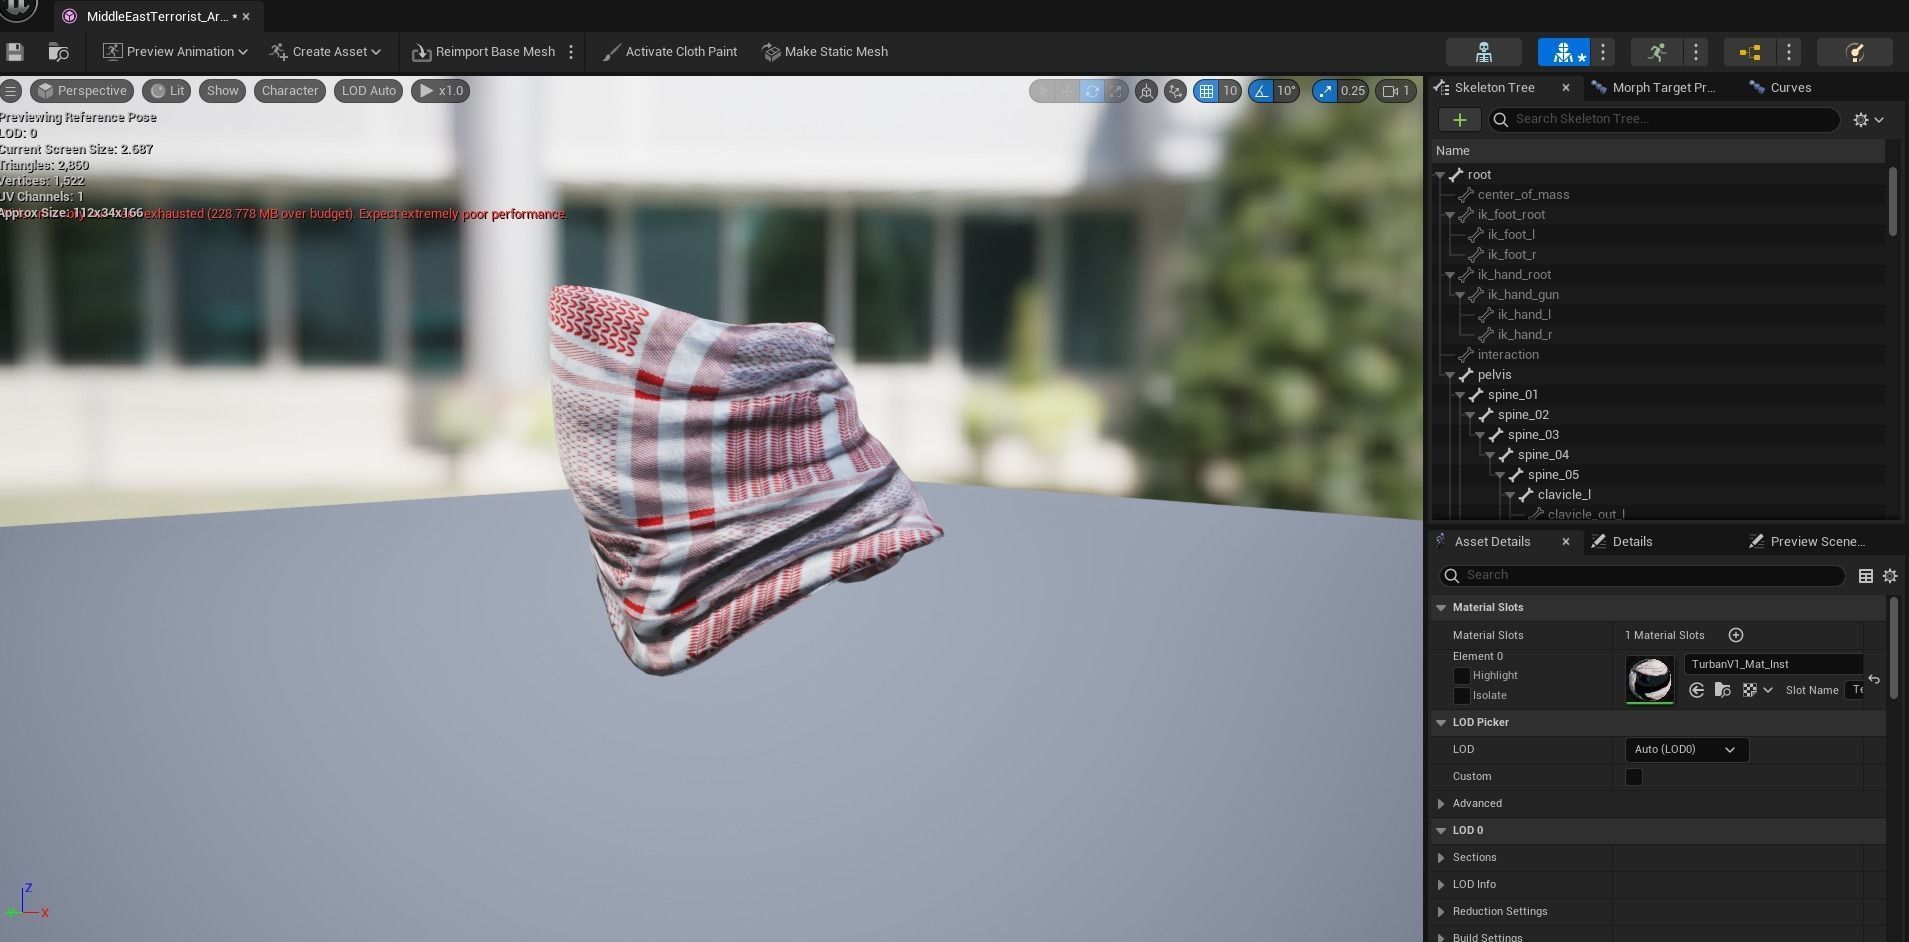The height and width of the screenshot is (942, 1909).
Task: Toggle surface snapping in viewport
Action: point(1175,91)
